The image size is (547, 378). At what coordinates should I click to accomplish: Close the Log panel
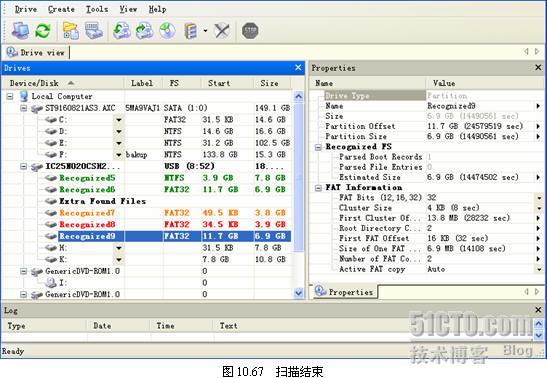[538, 310]
